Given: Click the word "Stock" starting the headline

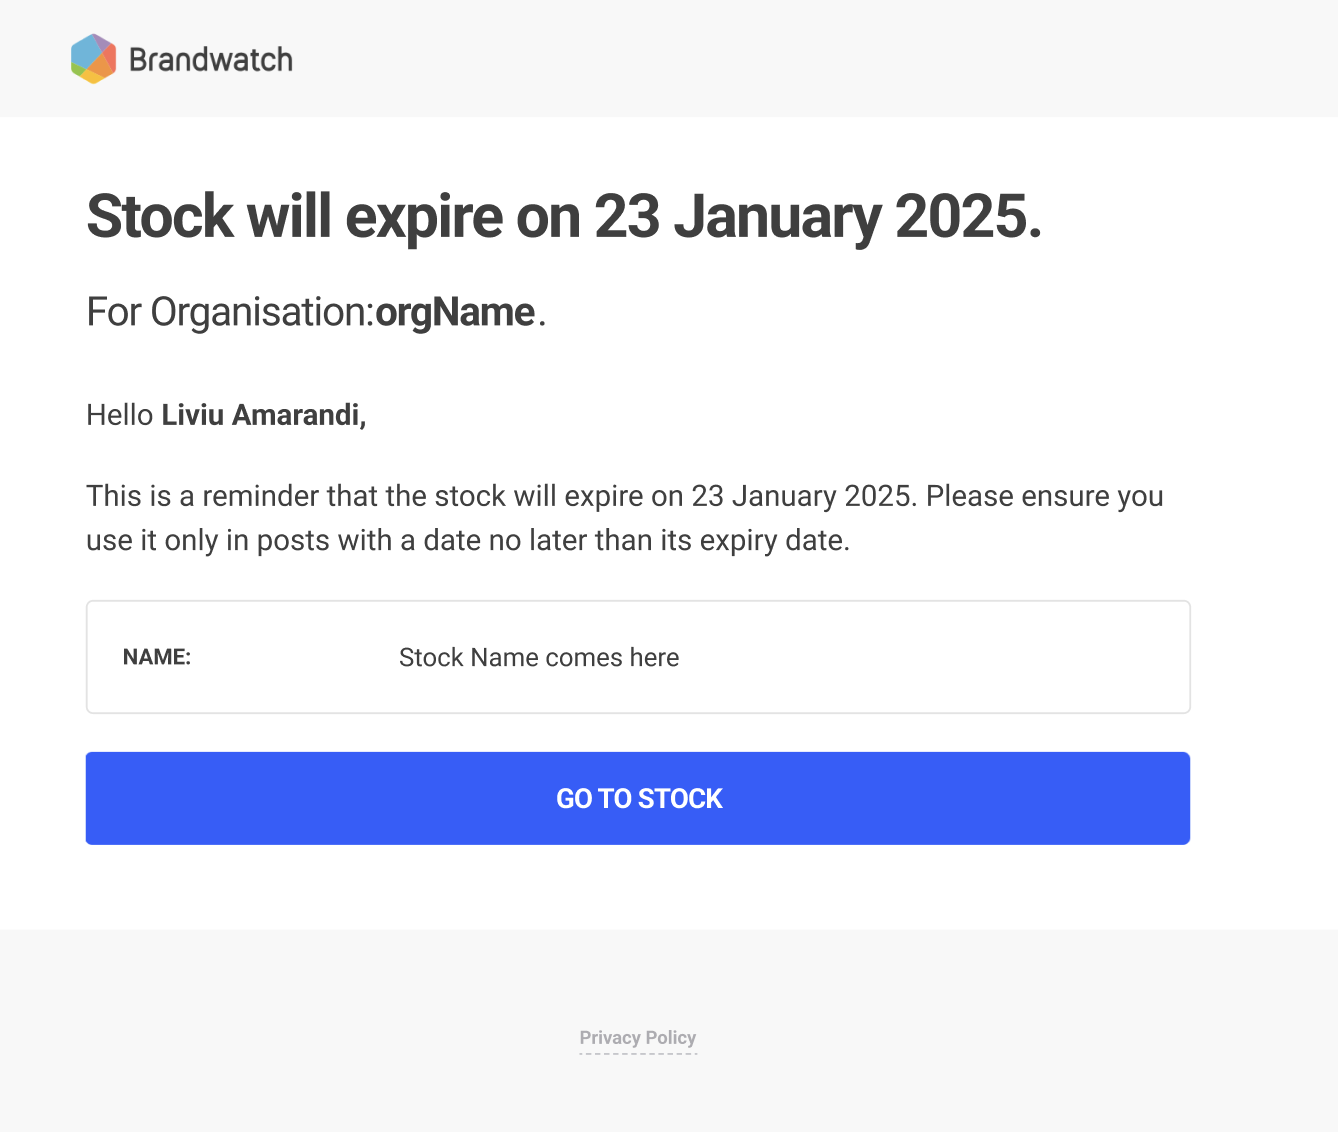Looking at the screenshot, I should point(160,216).
